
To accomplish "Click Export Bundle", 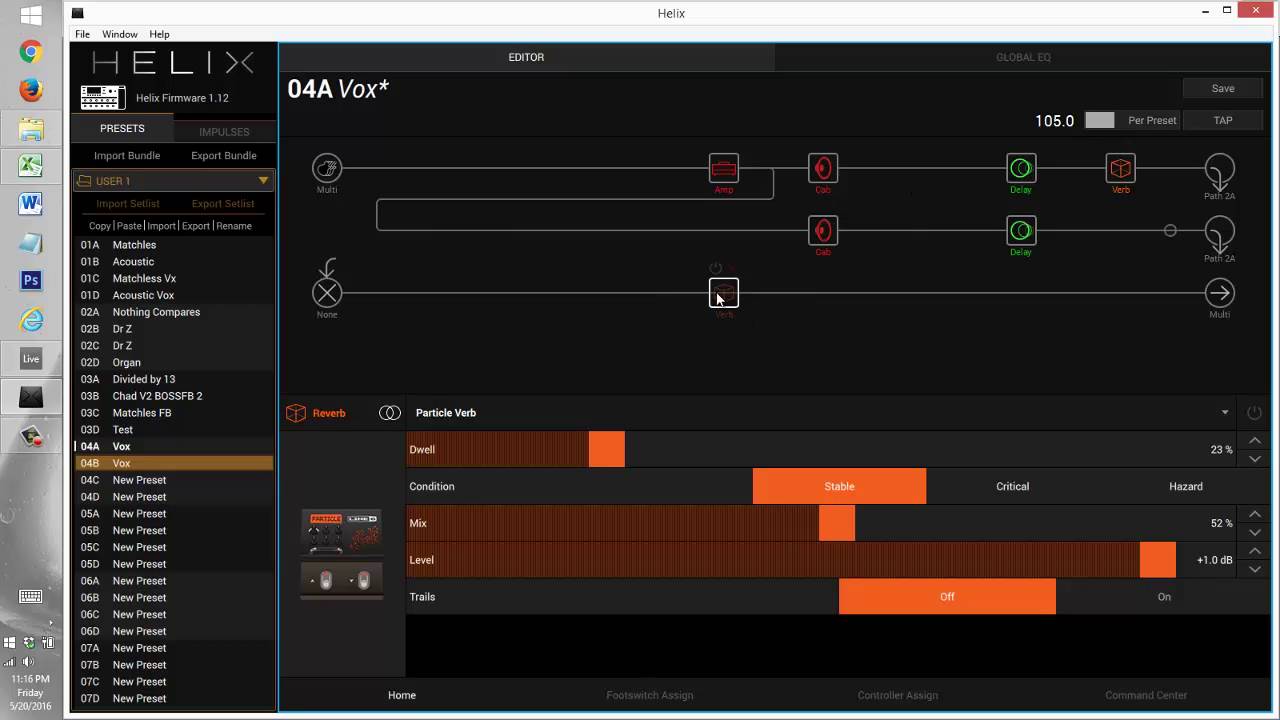I will pos(224,156).
